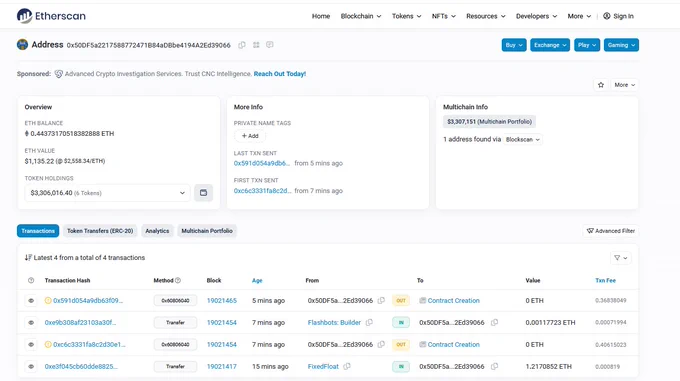The height and width of the screenshot is (381, 680).
Task: Open the address comment icon
Action: (x=270, y=45)
